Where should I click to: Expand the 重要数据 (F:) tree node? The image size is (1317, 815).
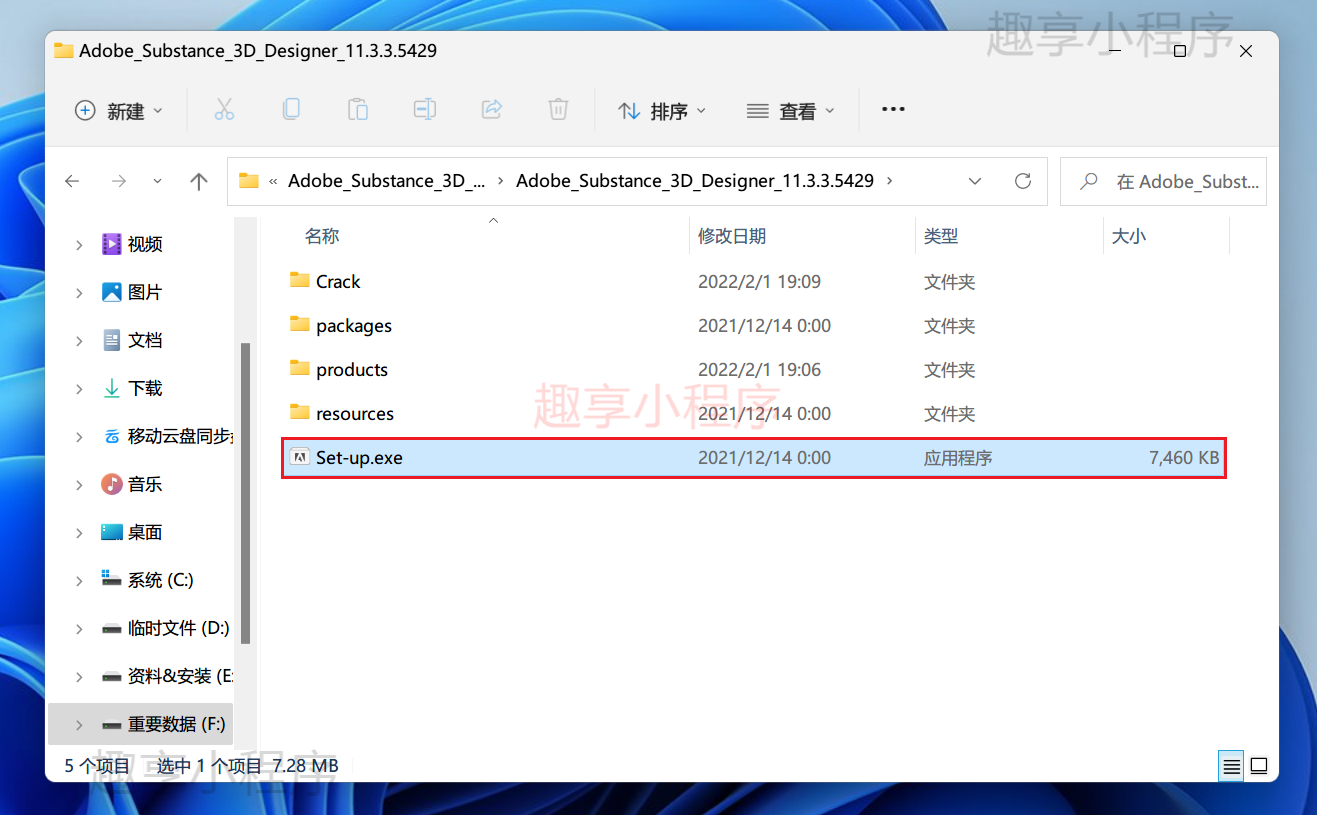pyautogui.click(x=79, y=724)
